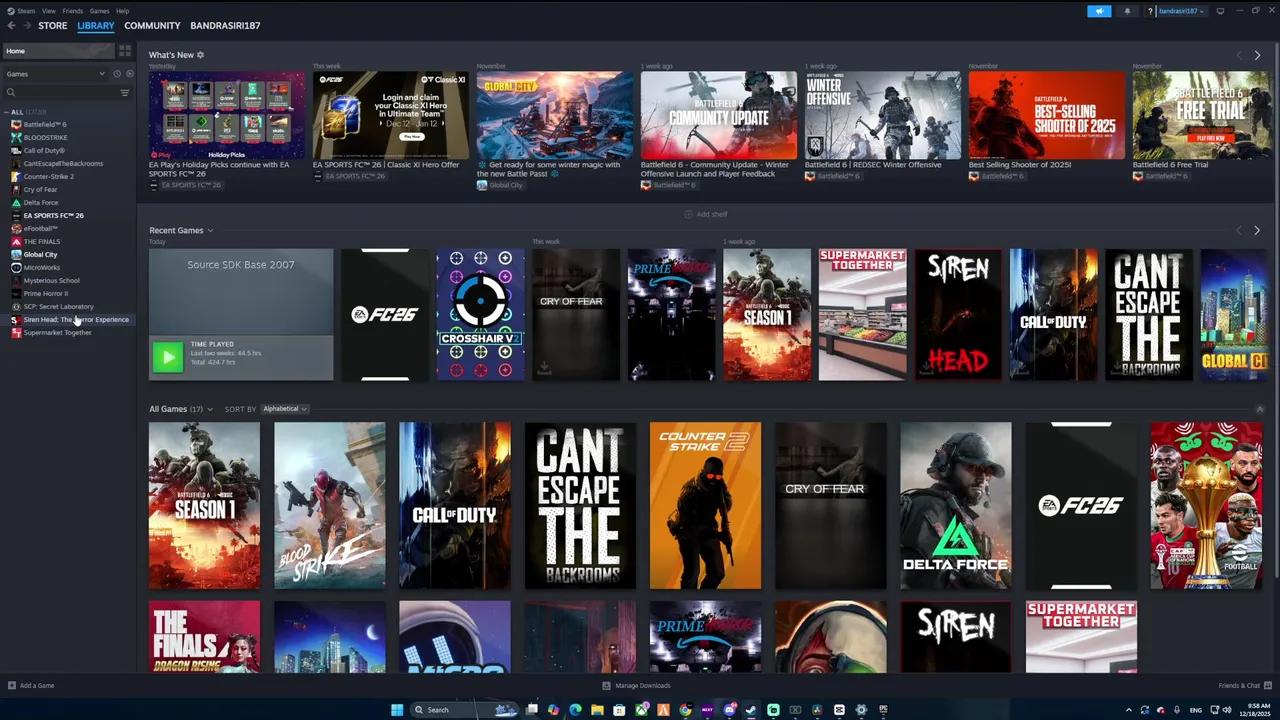Click Add shelf
This screenshot has height=720, width=1280.
705,214
